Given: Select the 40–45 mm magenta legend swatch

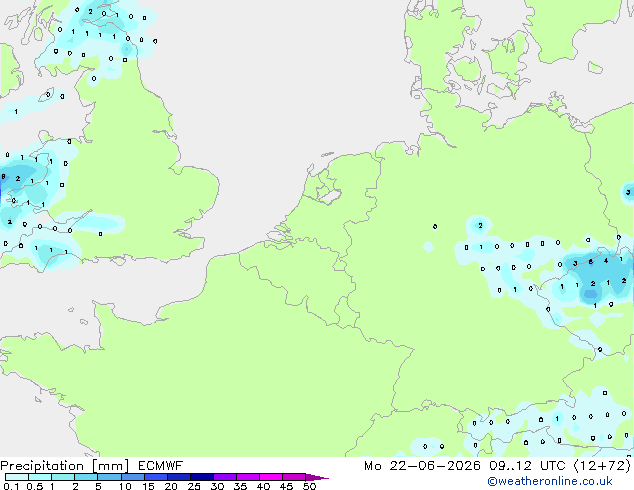Looking at the screenshot, I should click(x=271, y=477).
